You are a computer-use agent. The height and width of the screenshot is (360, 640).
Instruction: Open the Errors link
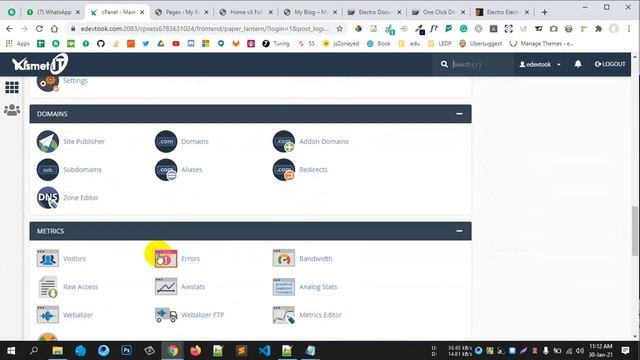191,258
